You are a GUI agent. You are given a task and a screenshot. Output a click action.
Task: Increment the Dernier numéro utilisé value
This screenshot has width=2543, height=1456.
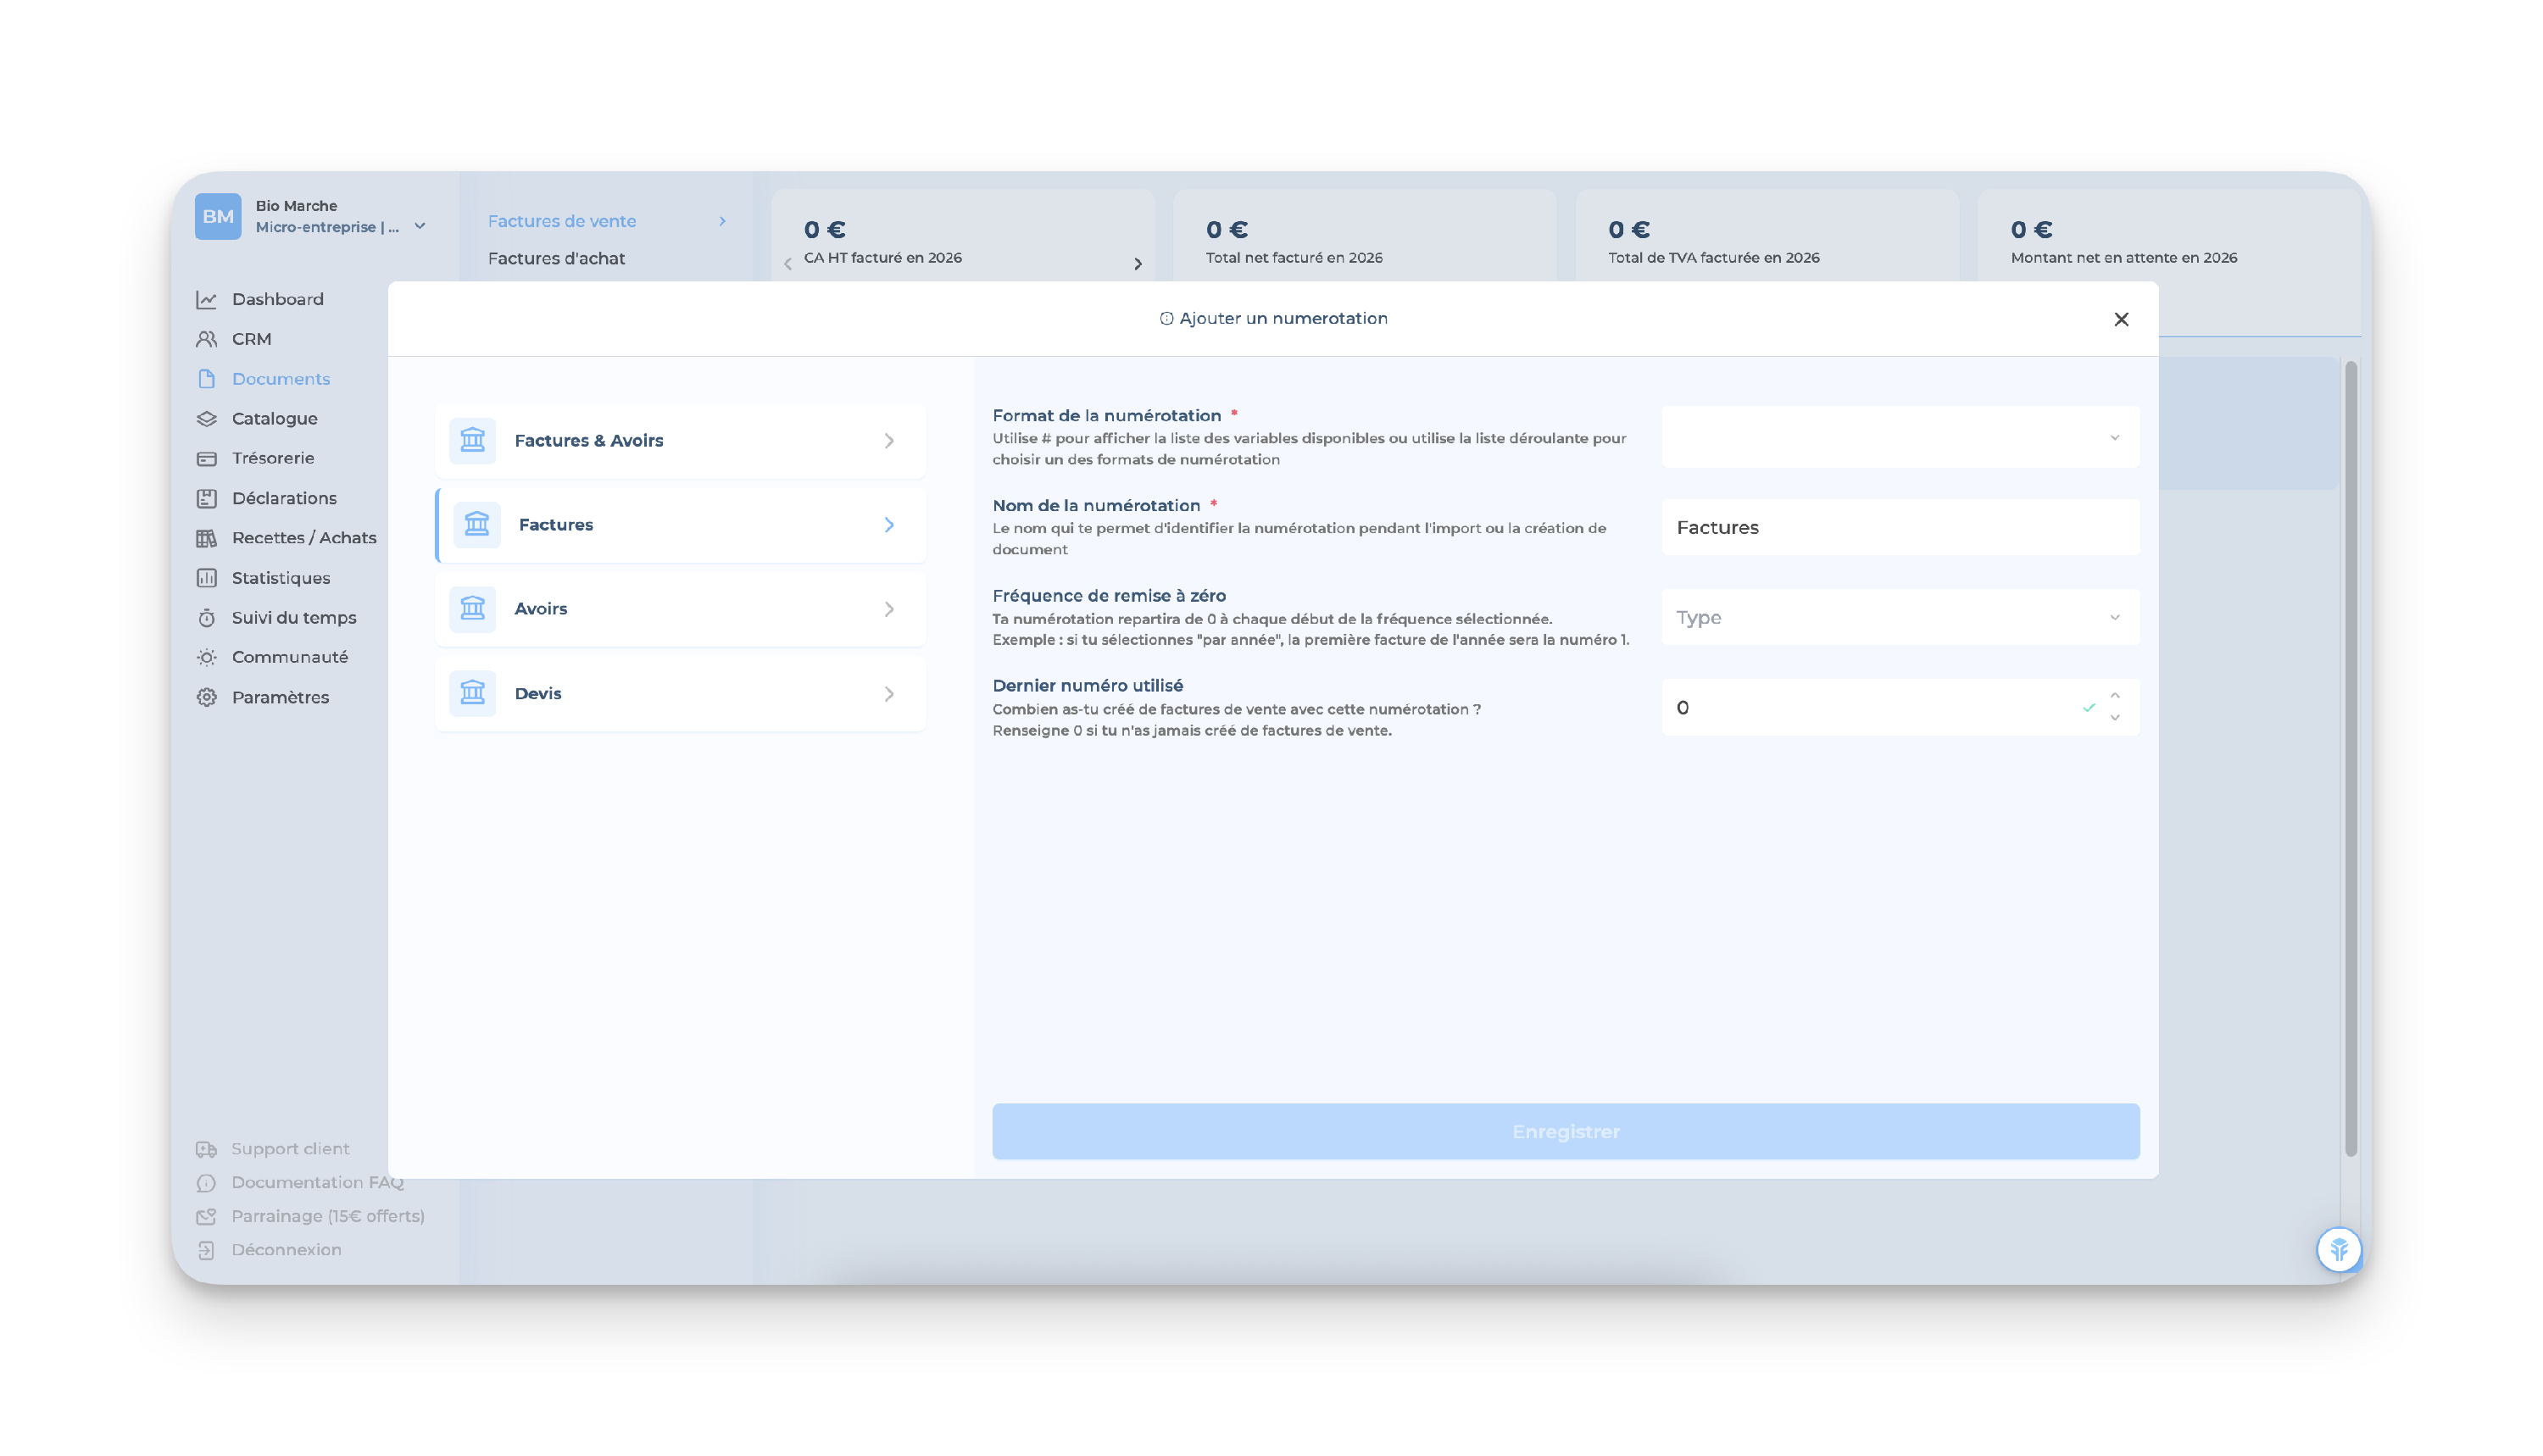click(x=2114, y=696)
